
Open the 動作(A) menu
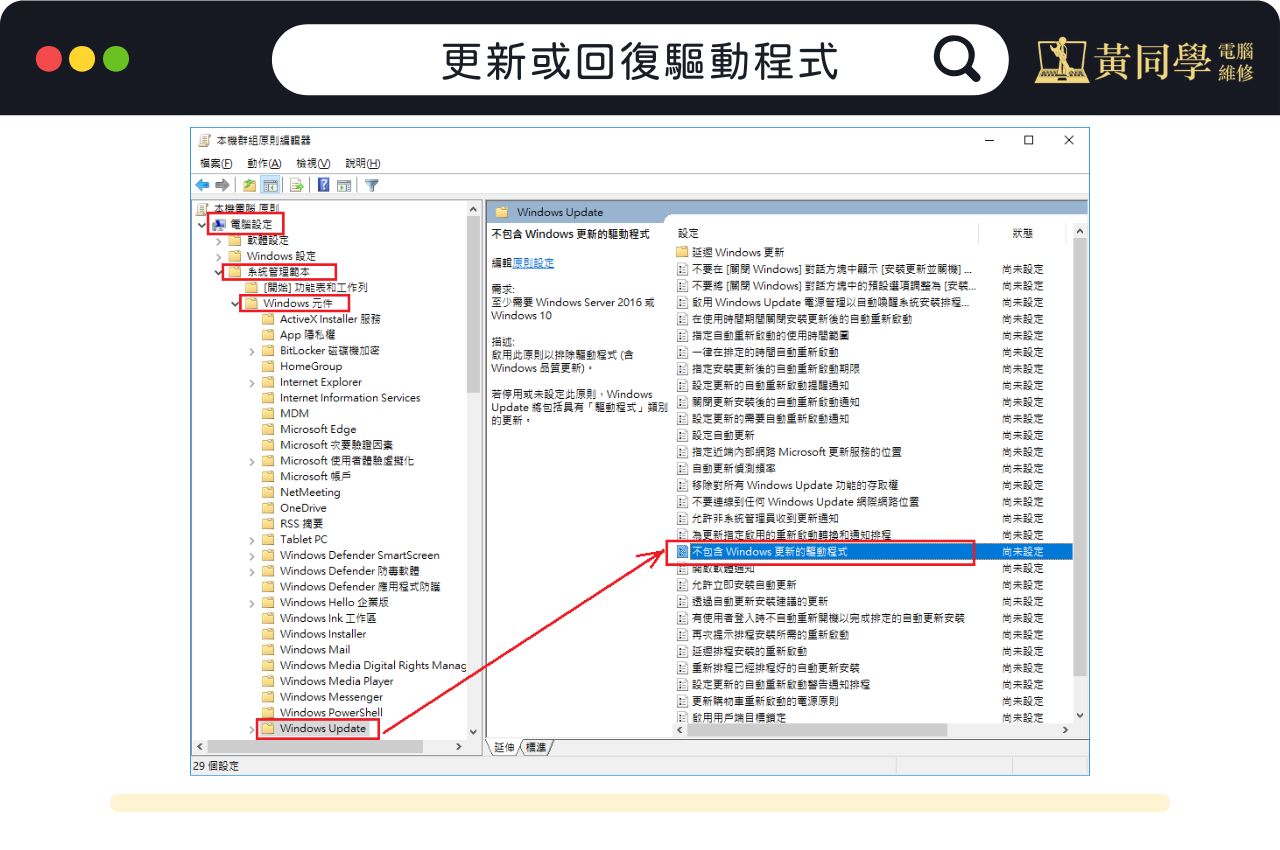click(264, 163)
